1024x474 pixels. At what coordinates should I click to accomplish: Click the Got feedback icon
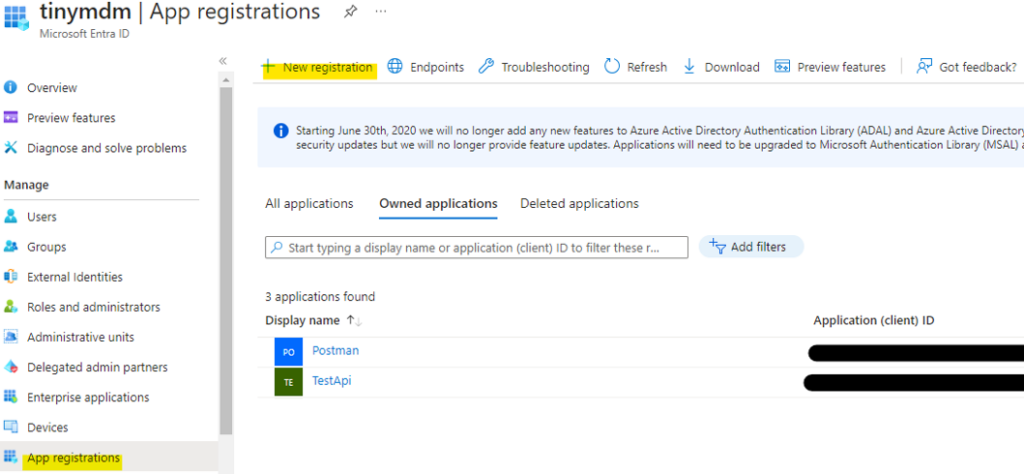(x=924, y=67)
